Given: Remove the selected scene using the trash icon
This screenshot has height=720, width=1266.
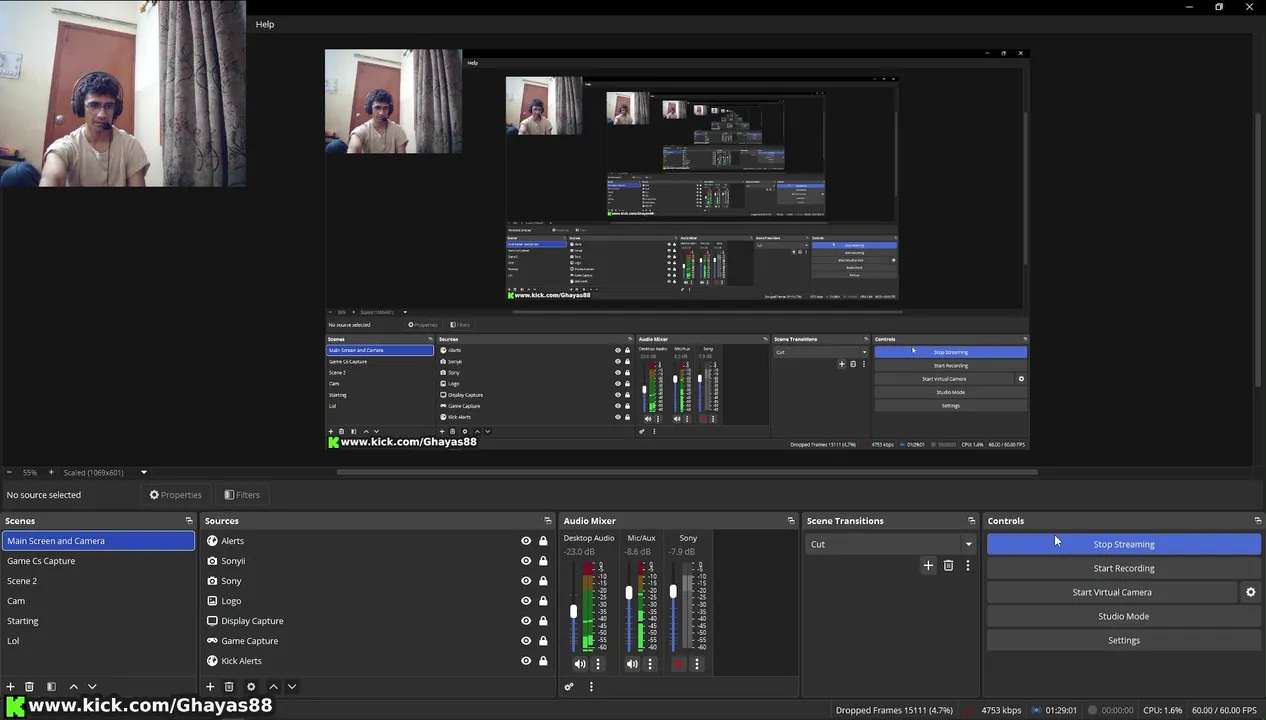Looking at the screenshot, I should point(29,687).
